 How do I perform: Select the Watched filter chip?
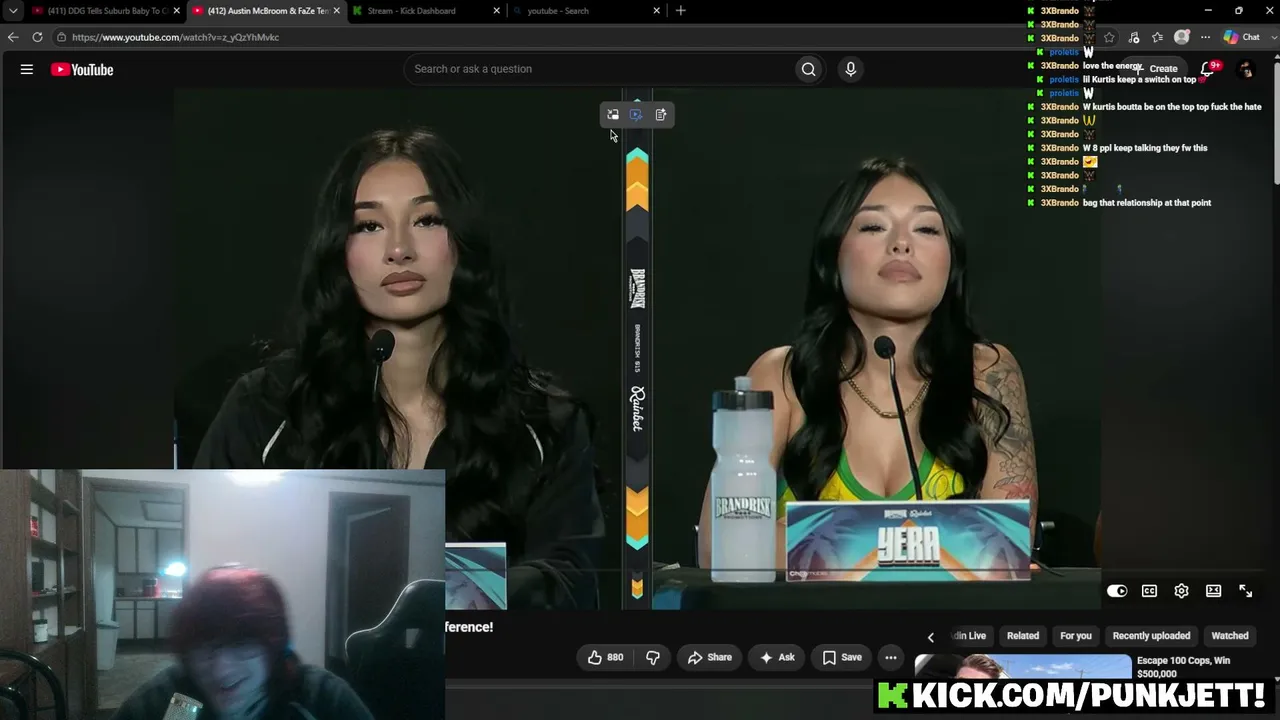tap(1230, 636)
